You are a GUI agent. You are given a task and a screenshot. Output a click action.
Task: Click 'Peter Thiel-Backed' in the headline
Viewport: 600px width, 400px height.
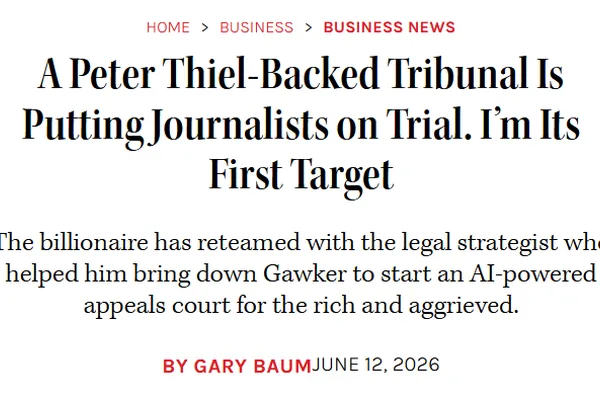[x=224, y=74]
